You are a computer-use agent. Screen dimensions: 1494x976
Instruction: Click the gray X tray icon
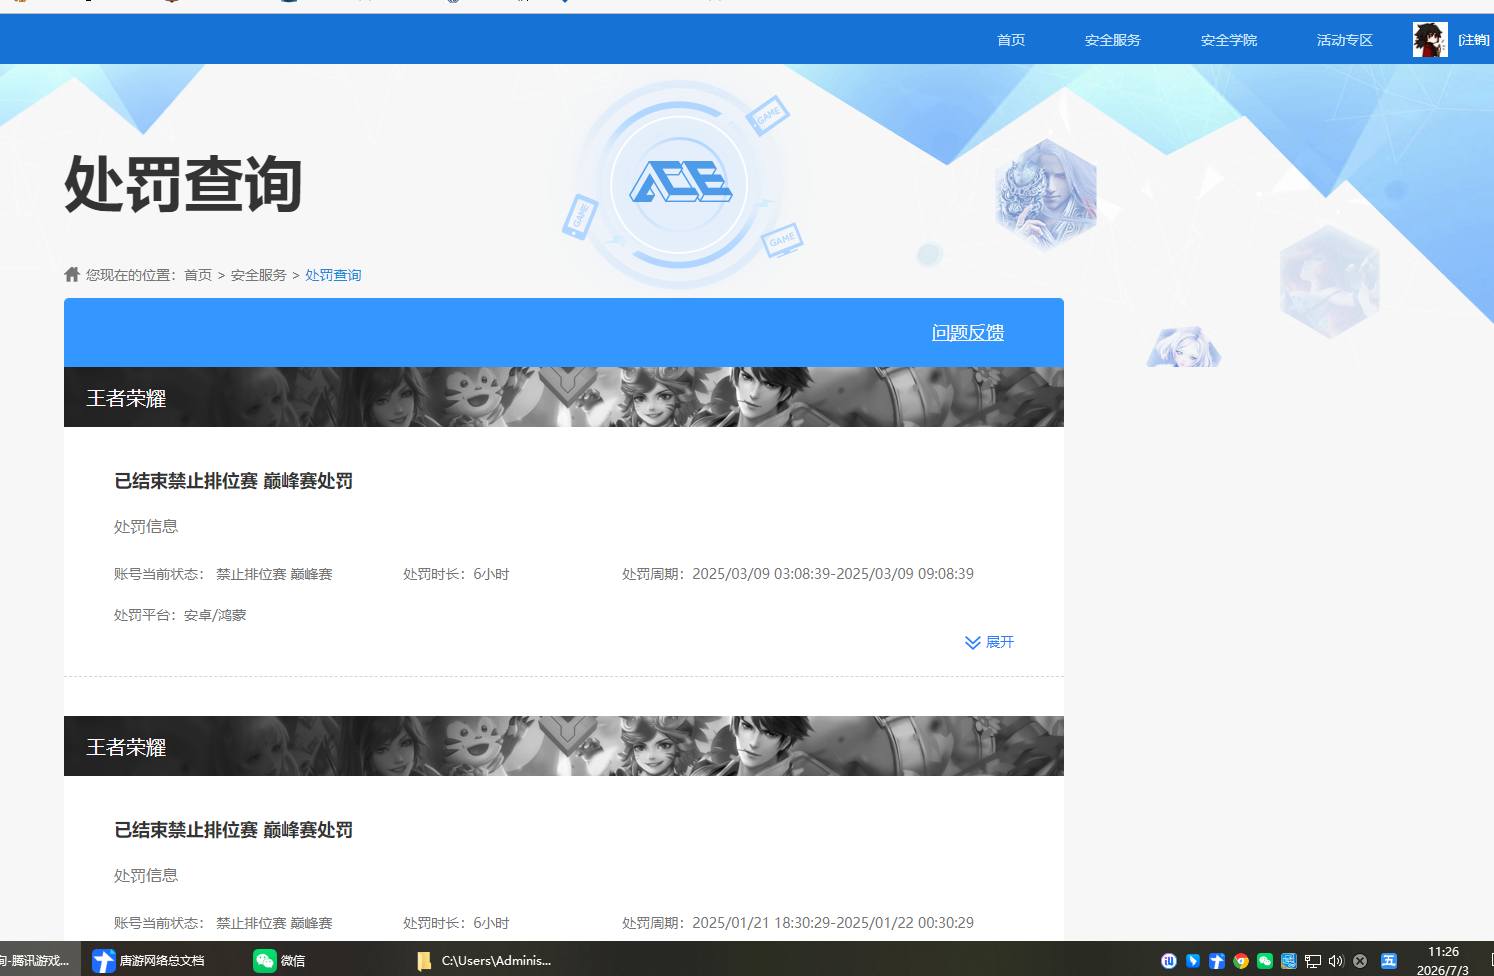coord(1360,961)
